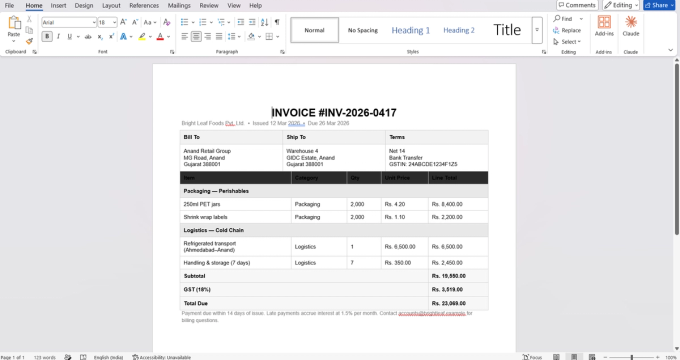Open the numbering list dropdown
This screenshot has width=680, height=360.
(211, 22)
